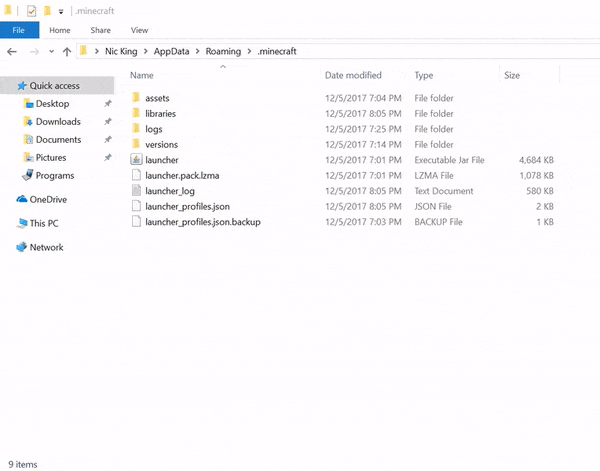Select Network in the navigation pane
Viewport: 600px width, 471px height.
[x=46, y=247]
